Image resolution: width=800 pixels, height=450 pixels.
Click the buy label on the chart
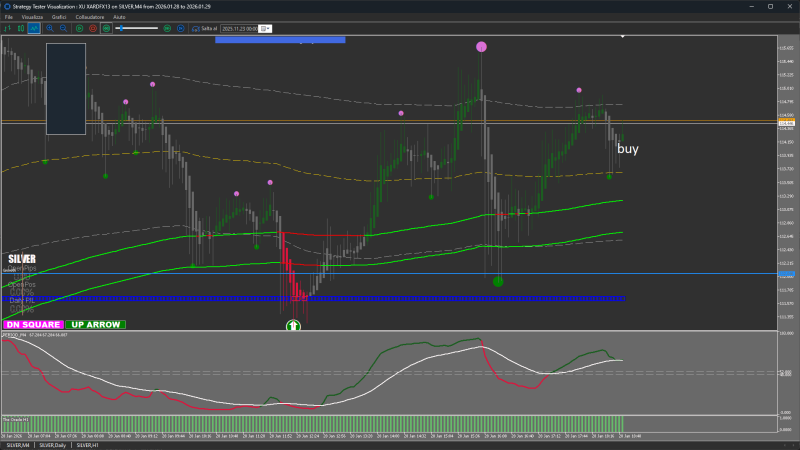pos(628,149)
